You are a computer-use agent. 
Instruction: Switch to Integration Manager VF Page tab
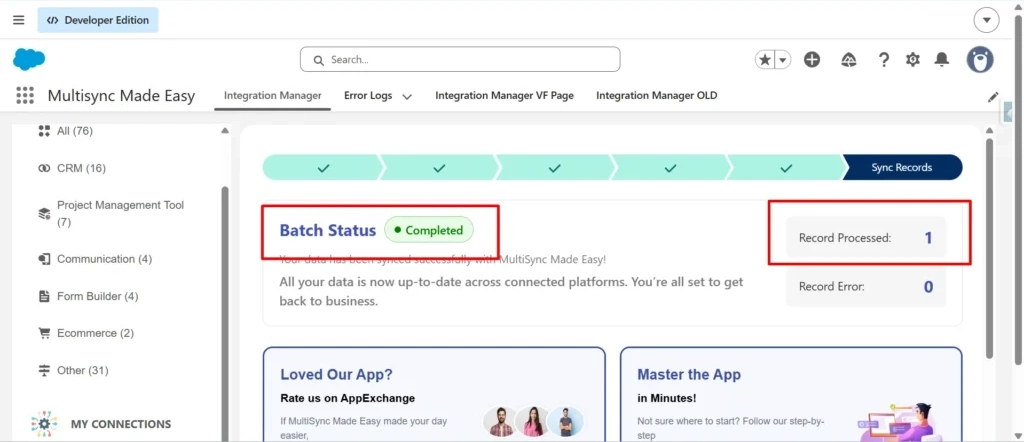pos(504,95)
